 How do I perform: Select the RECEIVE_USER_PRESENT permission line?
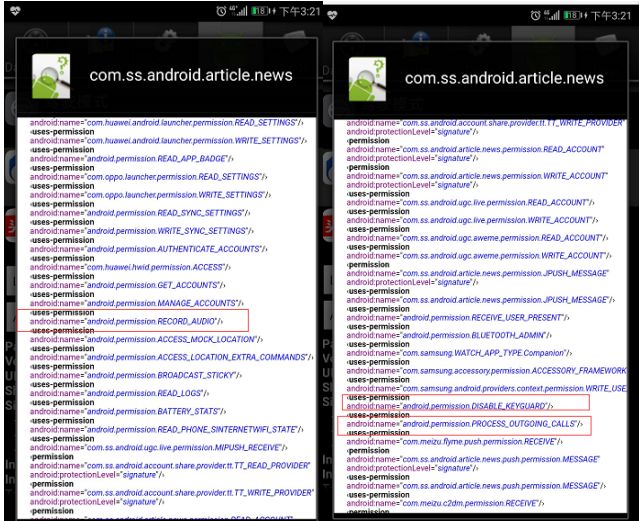458,317
